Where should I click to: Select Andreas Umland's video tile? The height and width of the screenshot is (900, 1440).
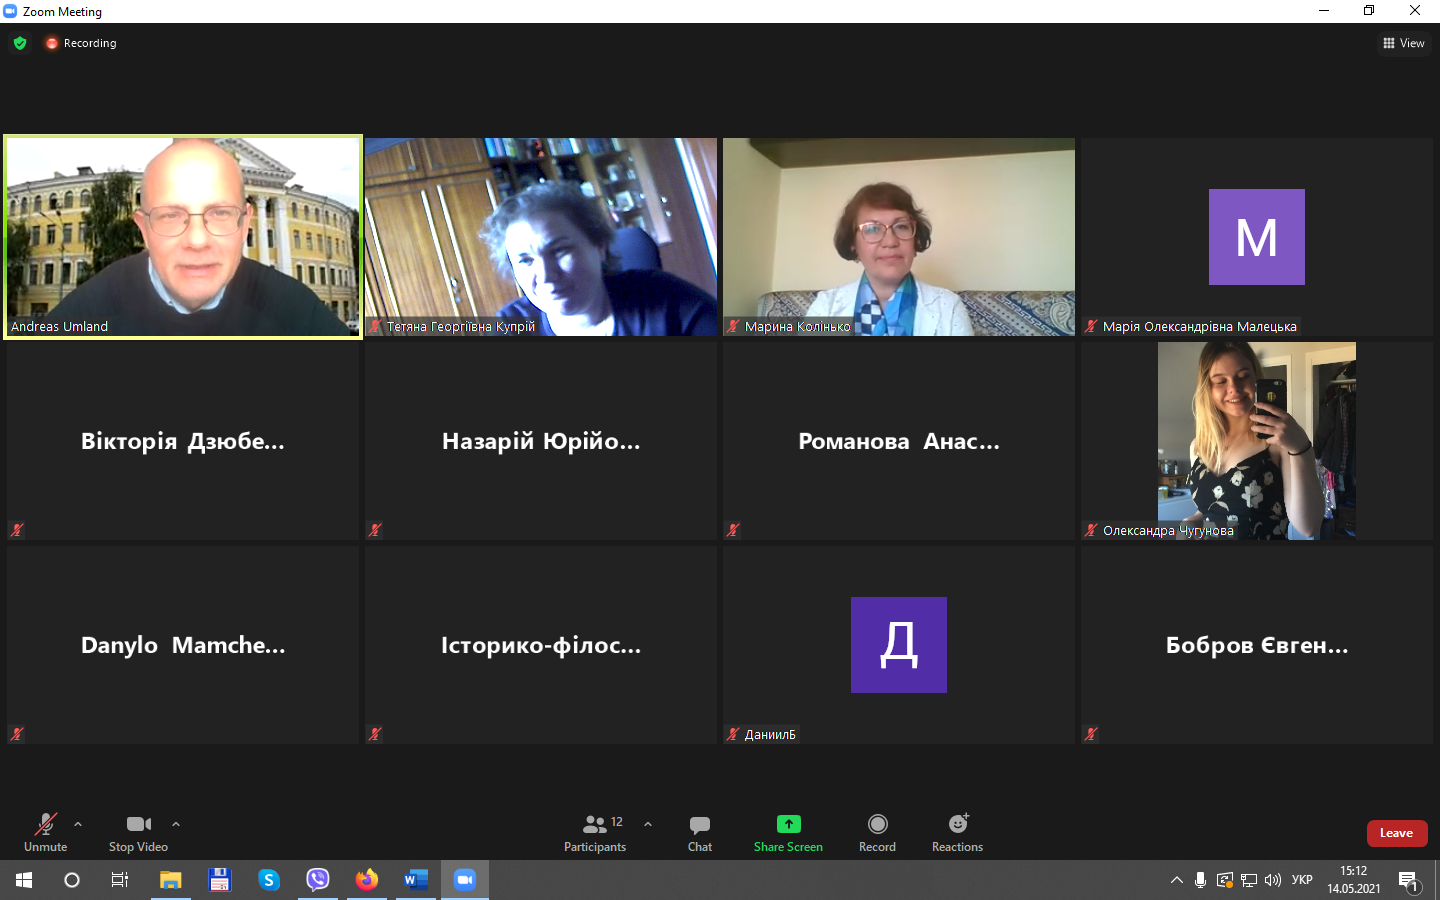coord(183,237)
